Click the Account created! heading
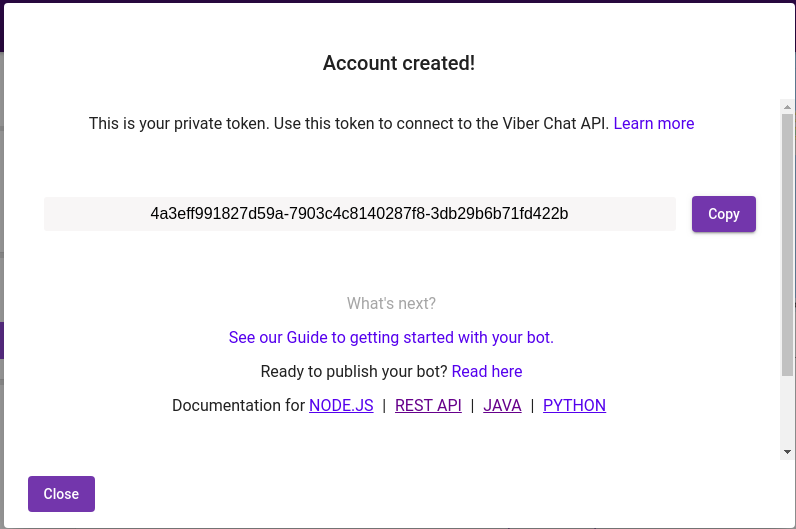 click(398, 64)
